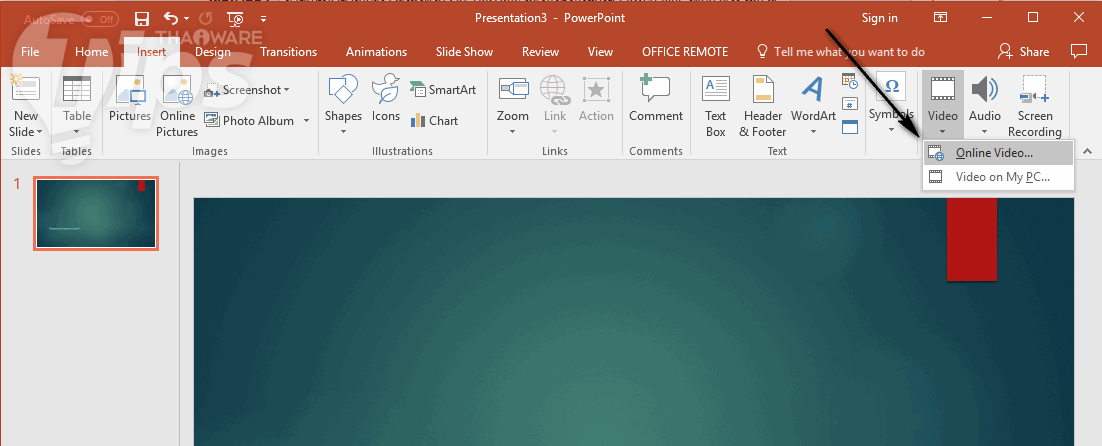Click the Video ribbon button
Screen dimensions: 1102x446
coord(942,106)
